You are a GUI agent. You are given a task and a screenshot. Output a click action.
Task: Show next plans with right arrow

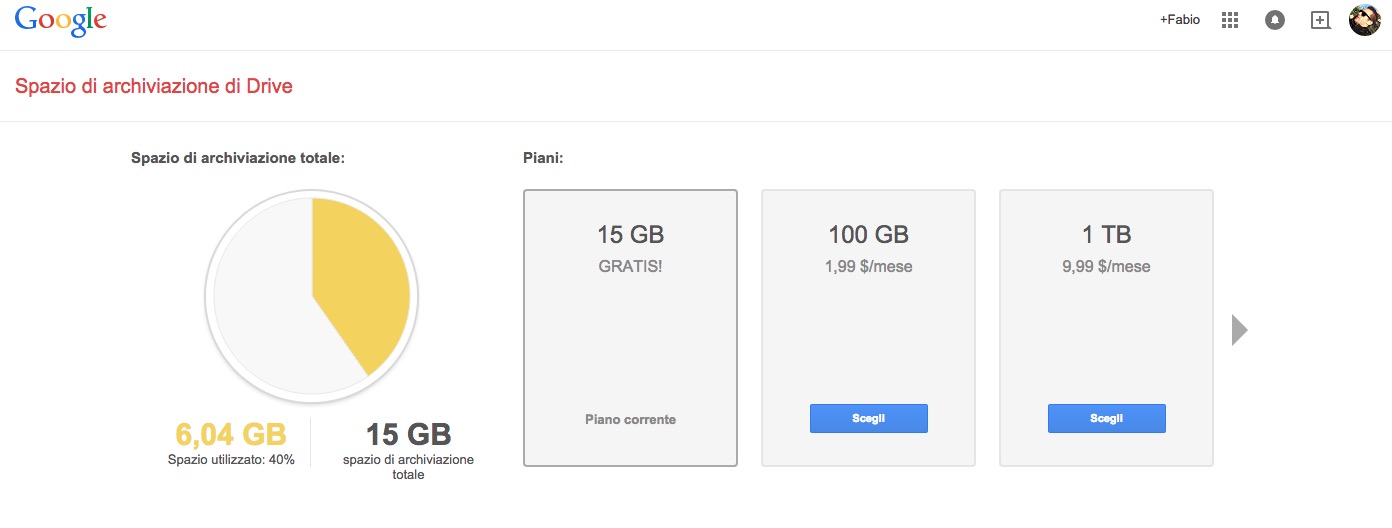(x=1240, y=329)
